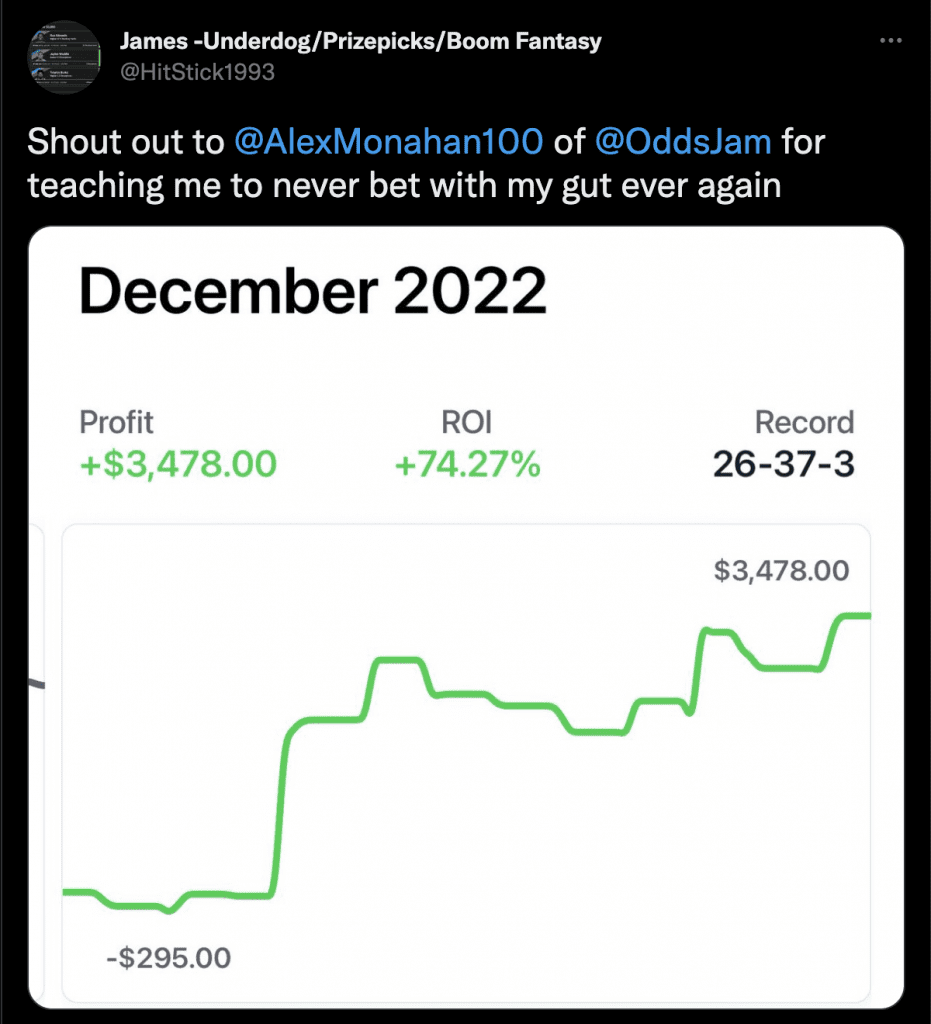
Task: Open the attached December 2022 chart image
Action: (x=466, y=618)
